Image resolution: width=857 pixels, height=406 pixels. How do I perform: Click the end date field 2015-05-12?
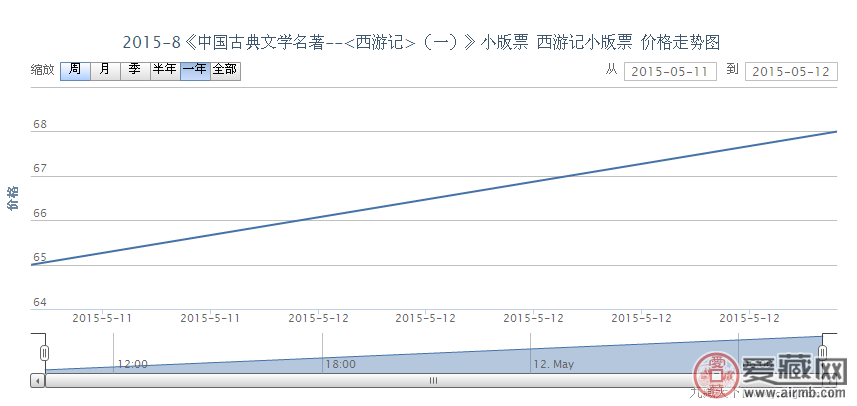click(791, 72)
